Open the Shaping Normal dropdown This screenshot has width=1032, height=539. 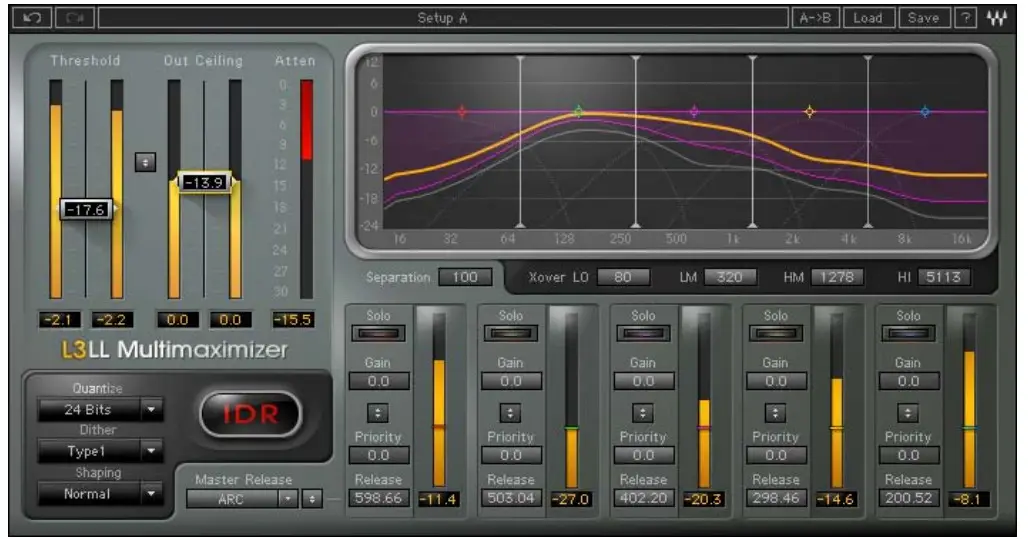[100, 494]
